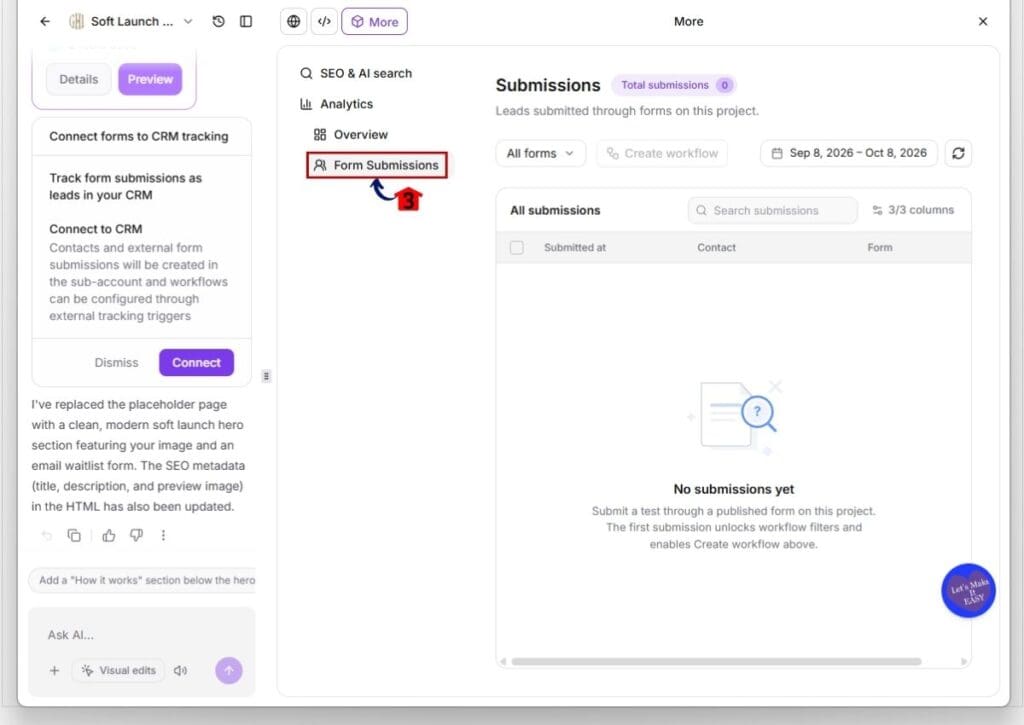Click the More tab button

coord(375,22)
